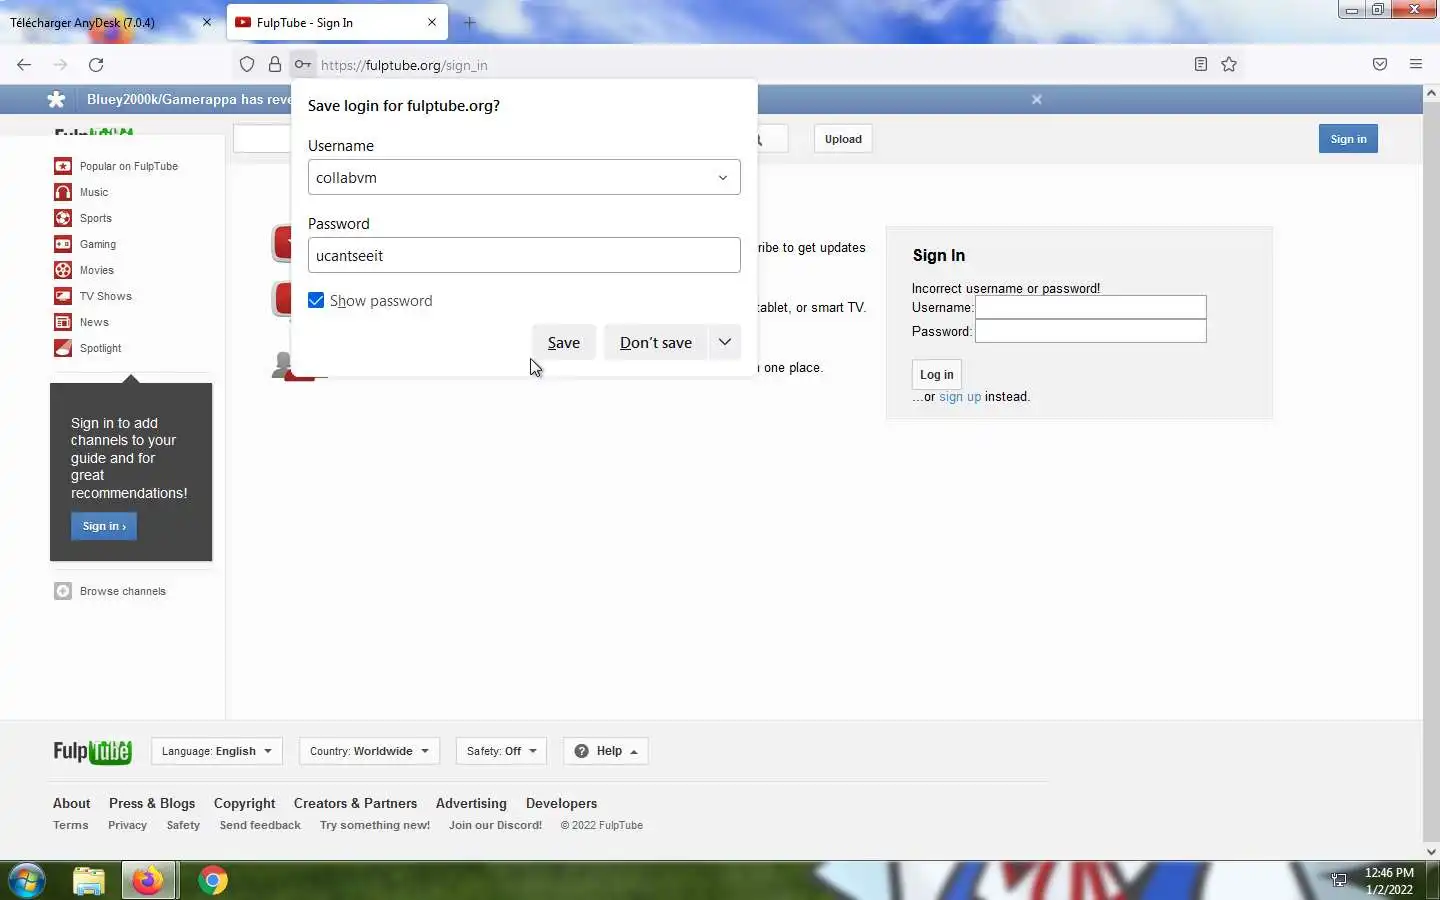Open the Country: Worldwide dropdown

(369, 751)
